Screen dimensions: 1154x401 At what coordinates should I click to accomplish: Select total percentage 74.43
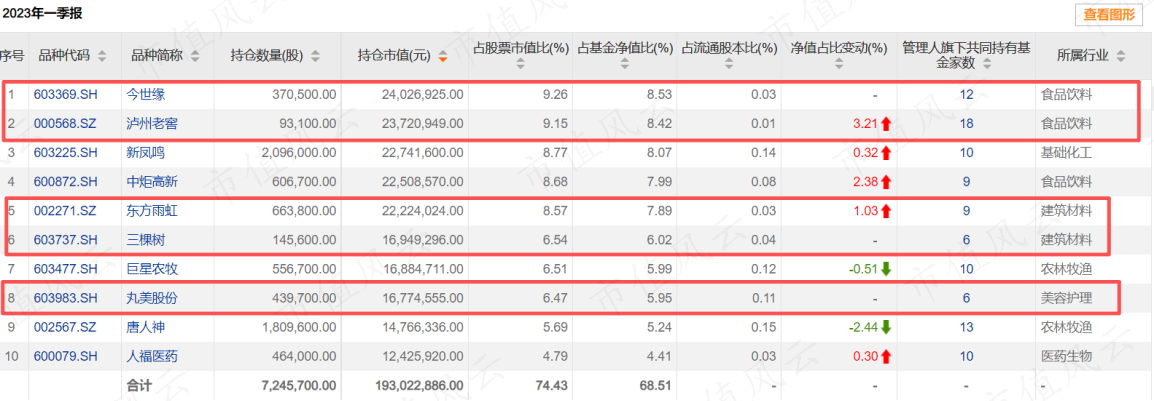(554, 385)
